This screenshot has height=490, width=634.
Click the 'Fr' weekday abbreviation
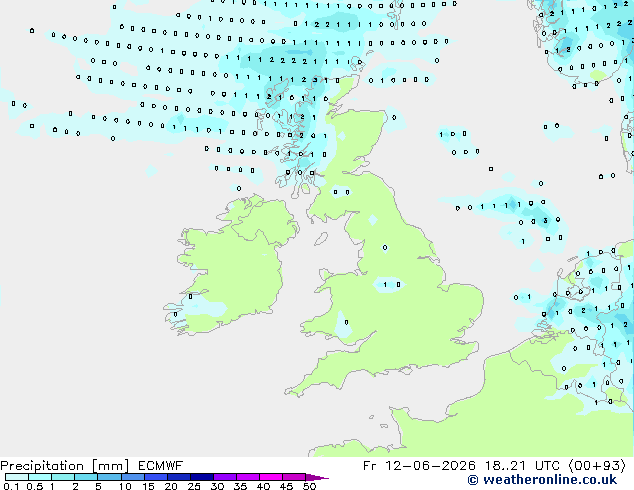(370, 466)
